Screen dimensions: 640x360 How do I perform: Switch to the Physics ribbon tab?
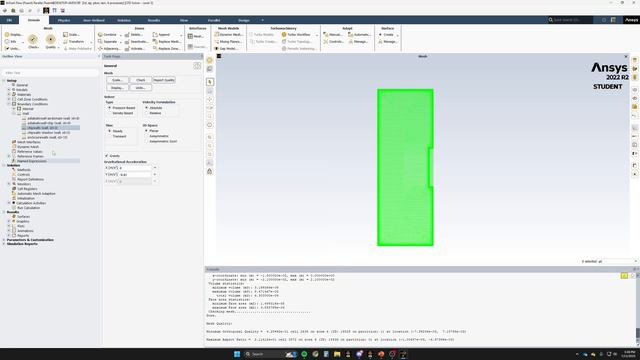(64, 20)
